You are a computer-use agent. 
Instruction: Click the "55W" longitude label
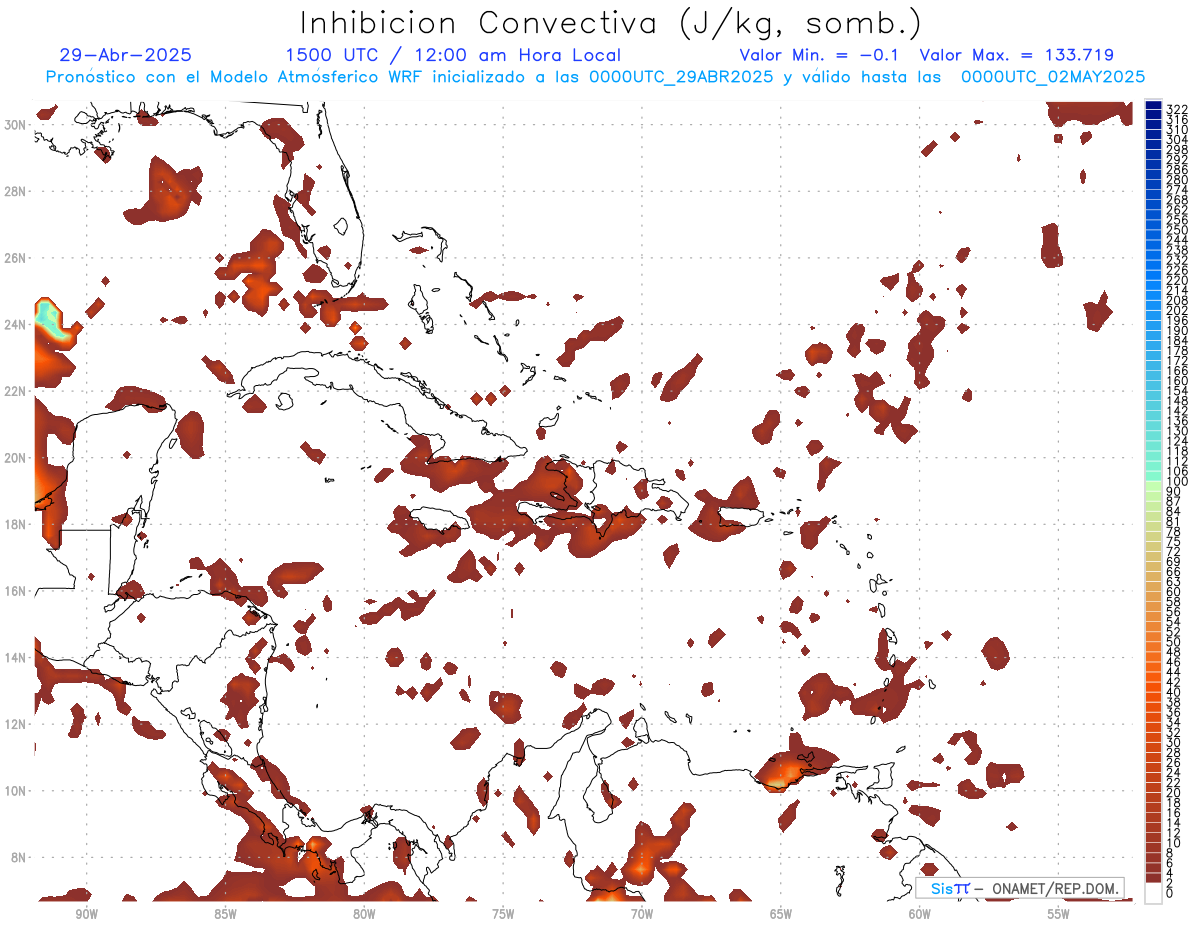[x=1059, y=915]
